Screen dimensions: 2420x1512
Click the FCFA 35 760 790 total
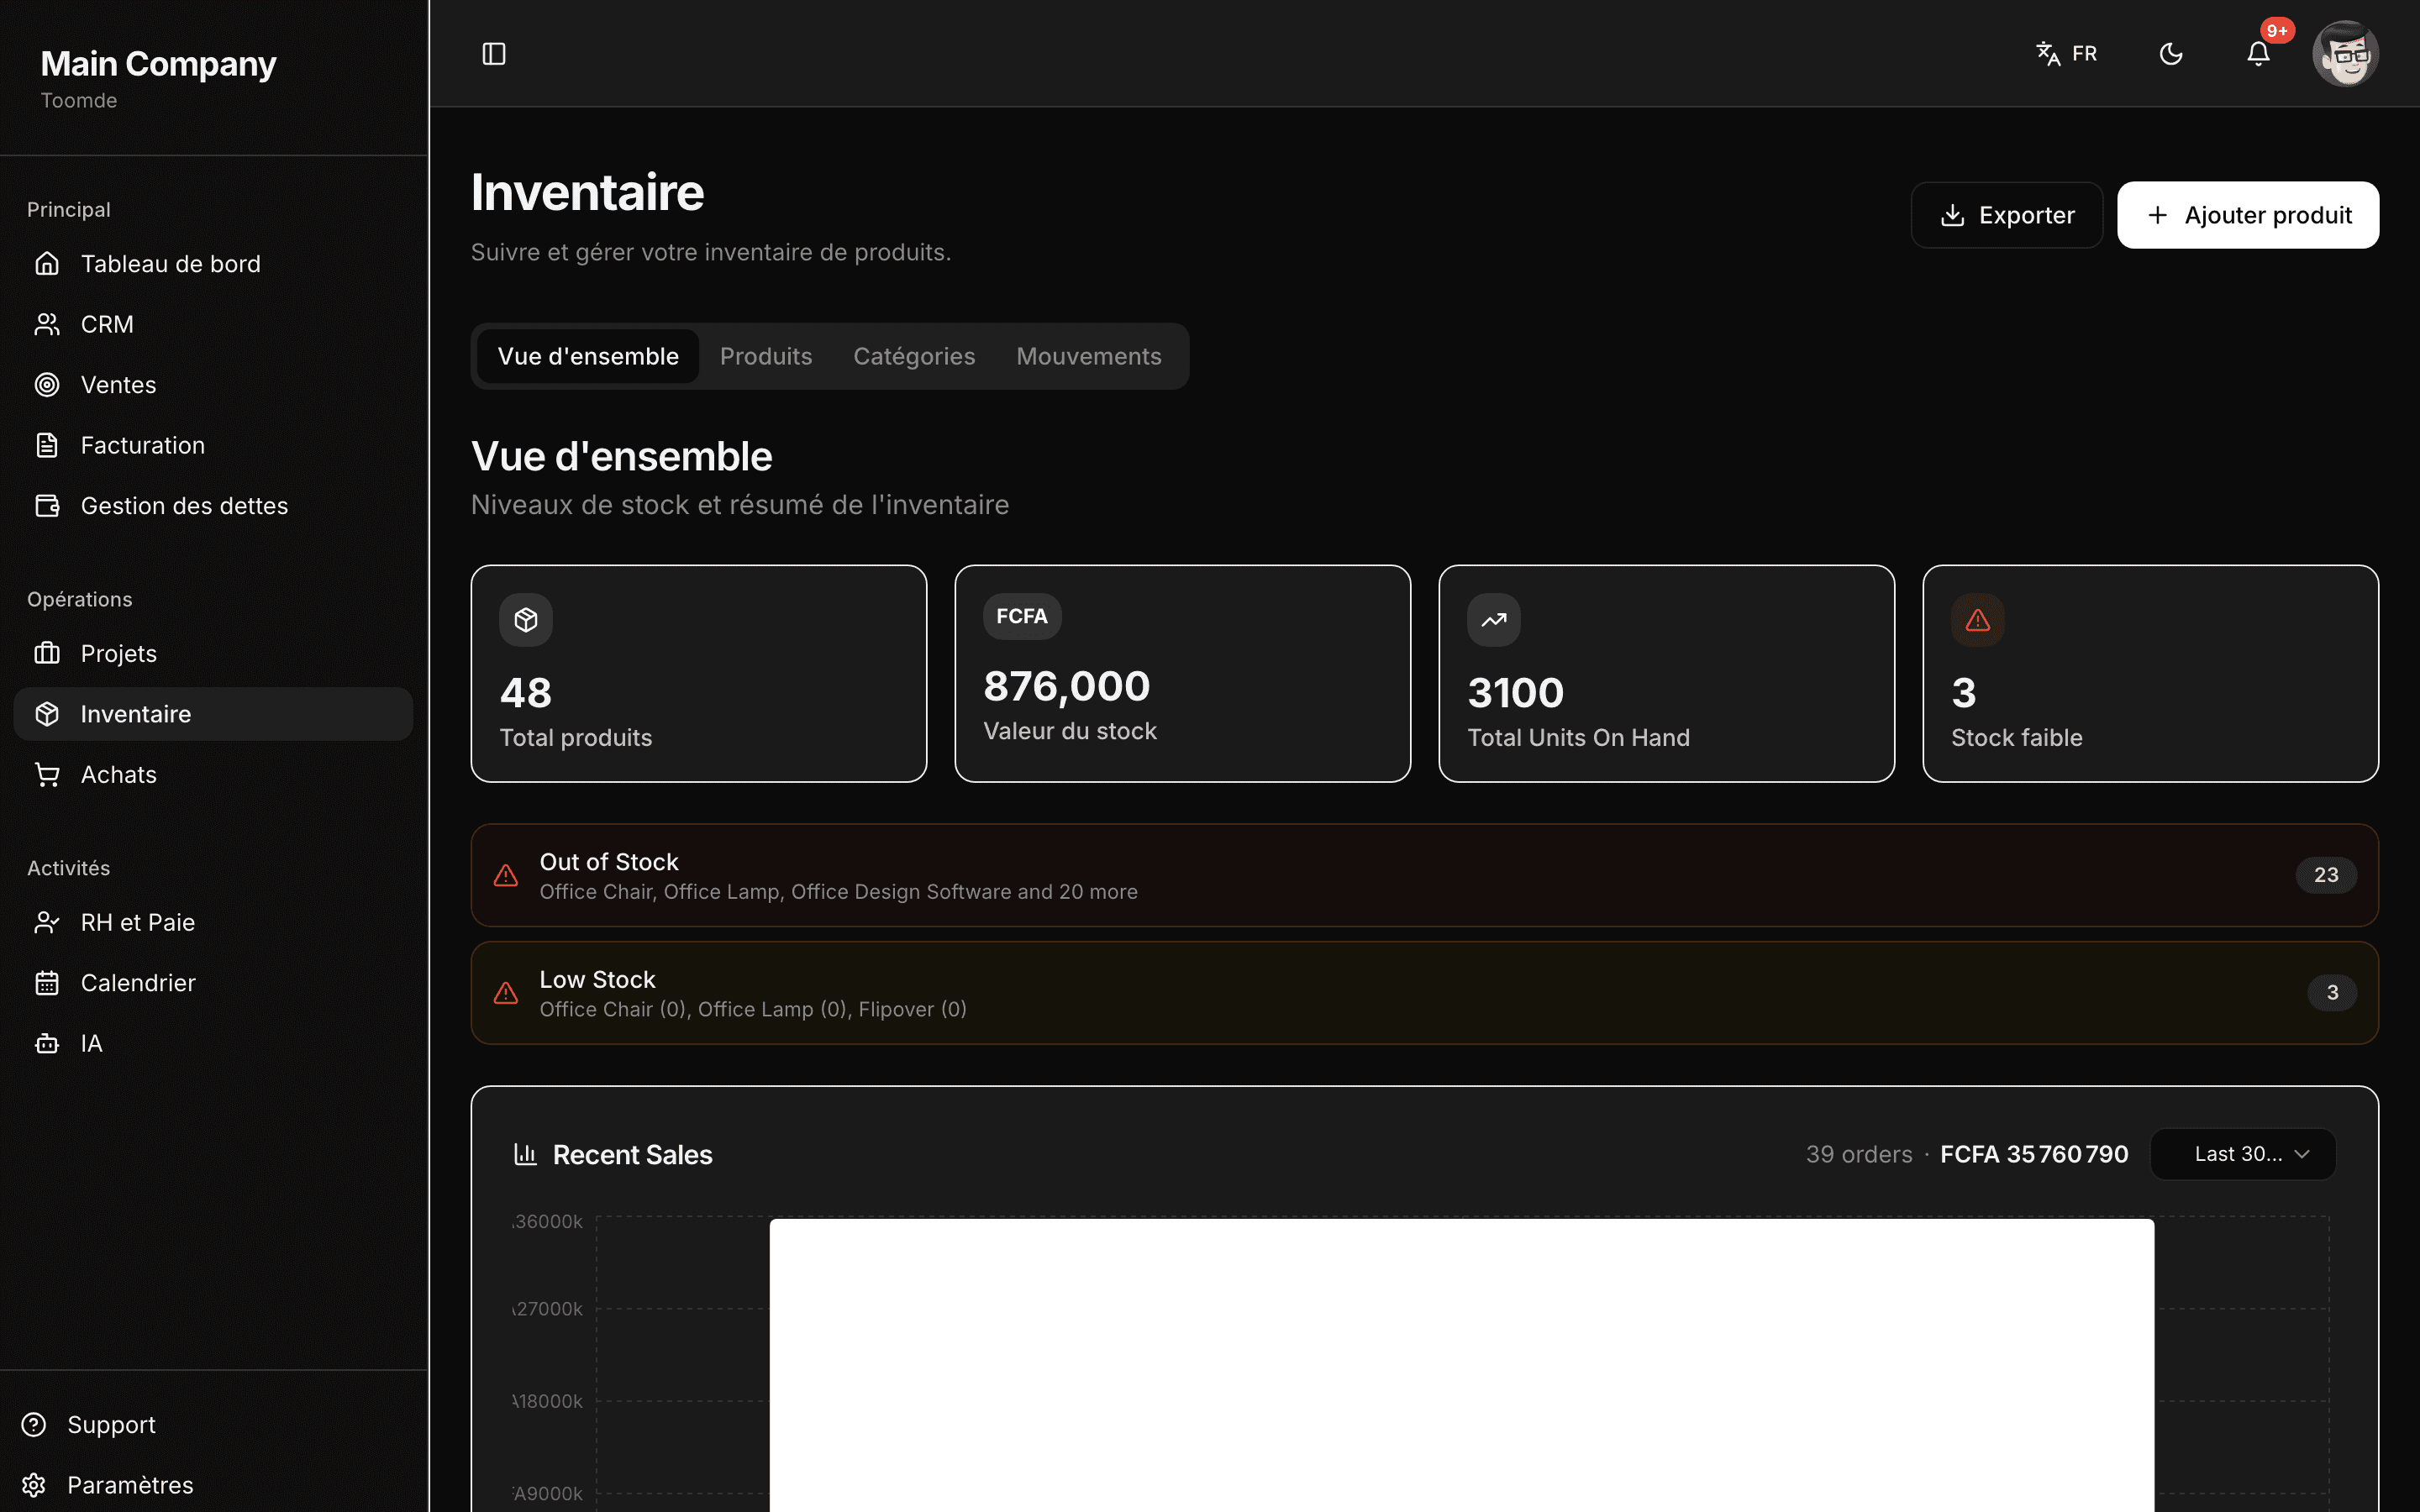2034,1154
